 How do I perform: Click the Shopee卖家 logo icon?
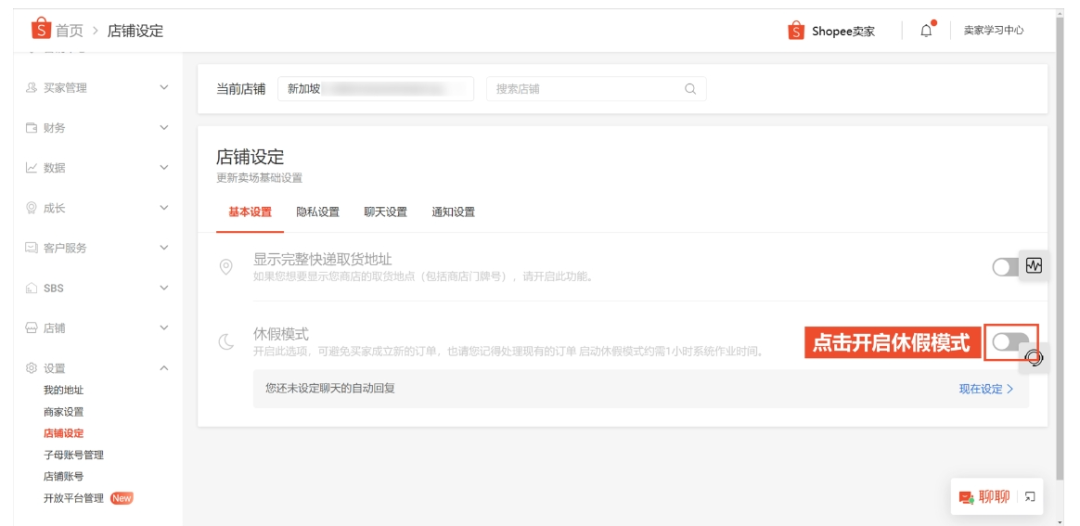796,31
